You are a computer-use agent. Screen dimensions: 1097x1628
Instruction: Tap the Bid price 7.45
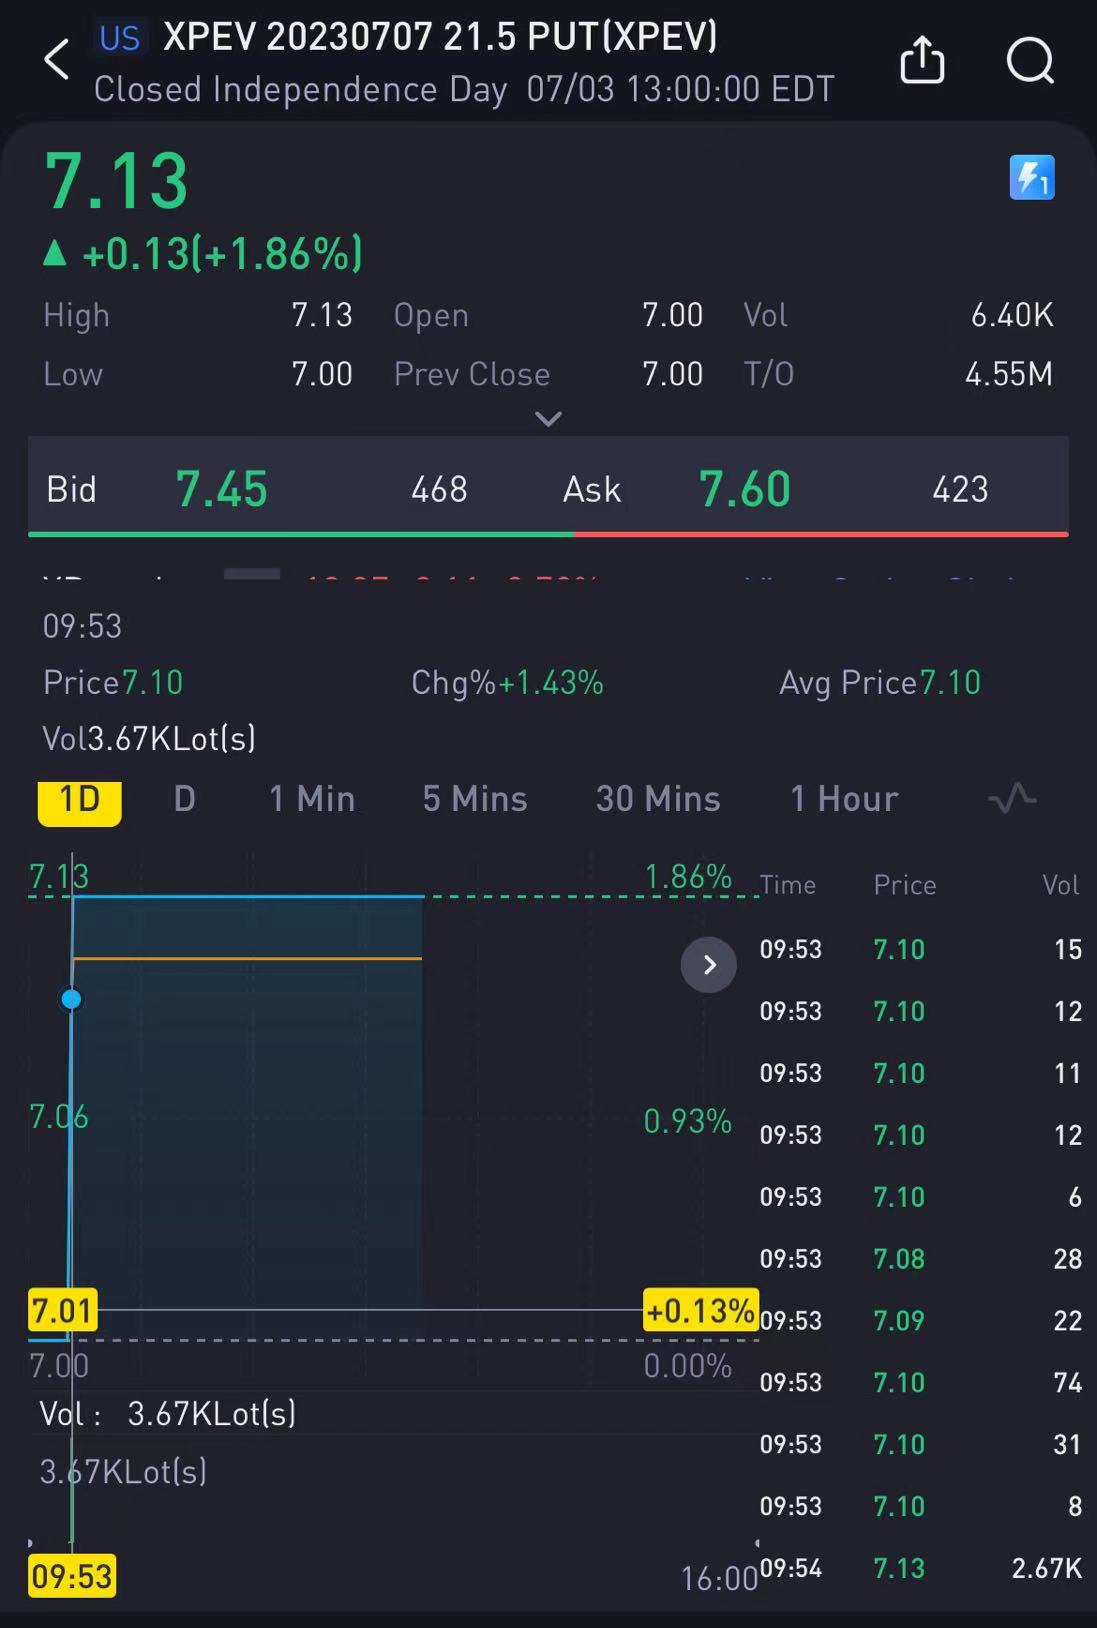[x=222, y=489]
